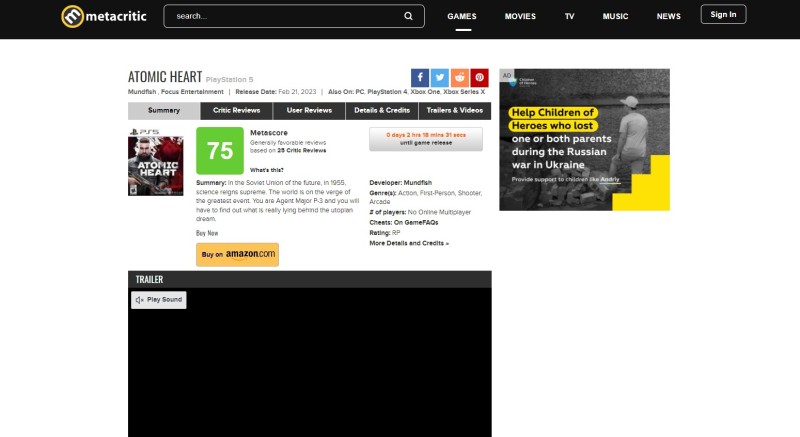Click the ATOMIC HEART page title

coord(165,76)
